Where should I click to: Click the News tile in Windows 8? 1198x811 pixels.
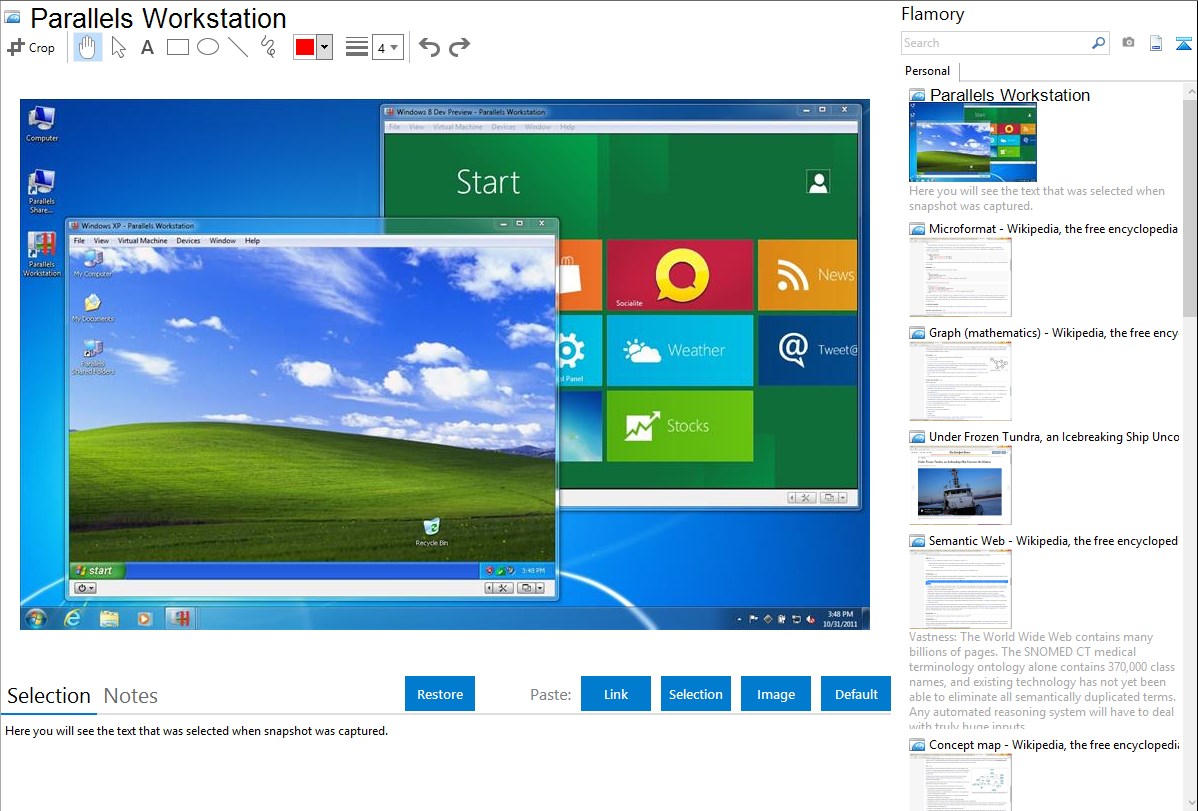click(808, 274)
